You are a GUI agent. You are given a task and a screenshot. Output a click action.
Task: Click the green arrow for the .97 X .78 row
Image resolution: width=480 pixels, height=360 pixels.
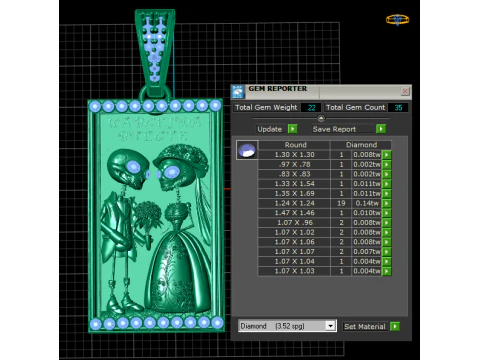click(387, 164)
